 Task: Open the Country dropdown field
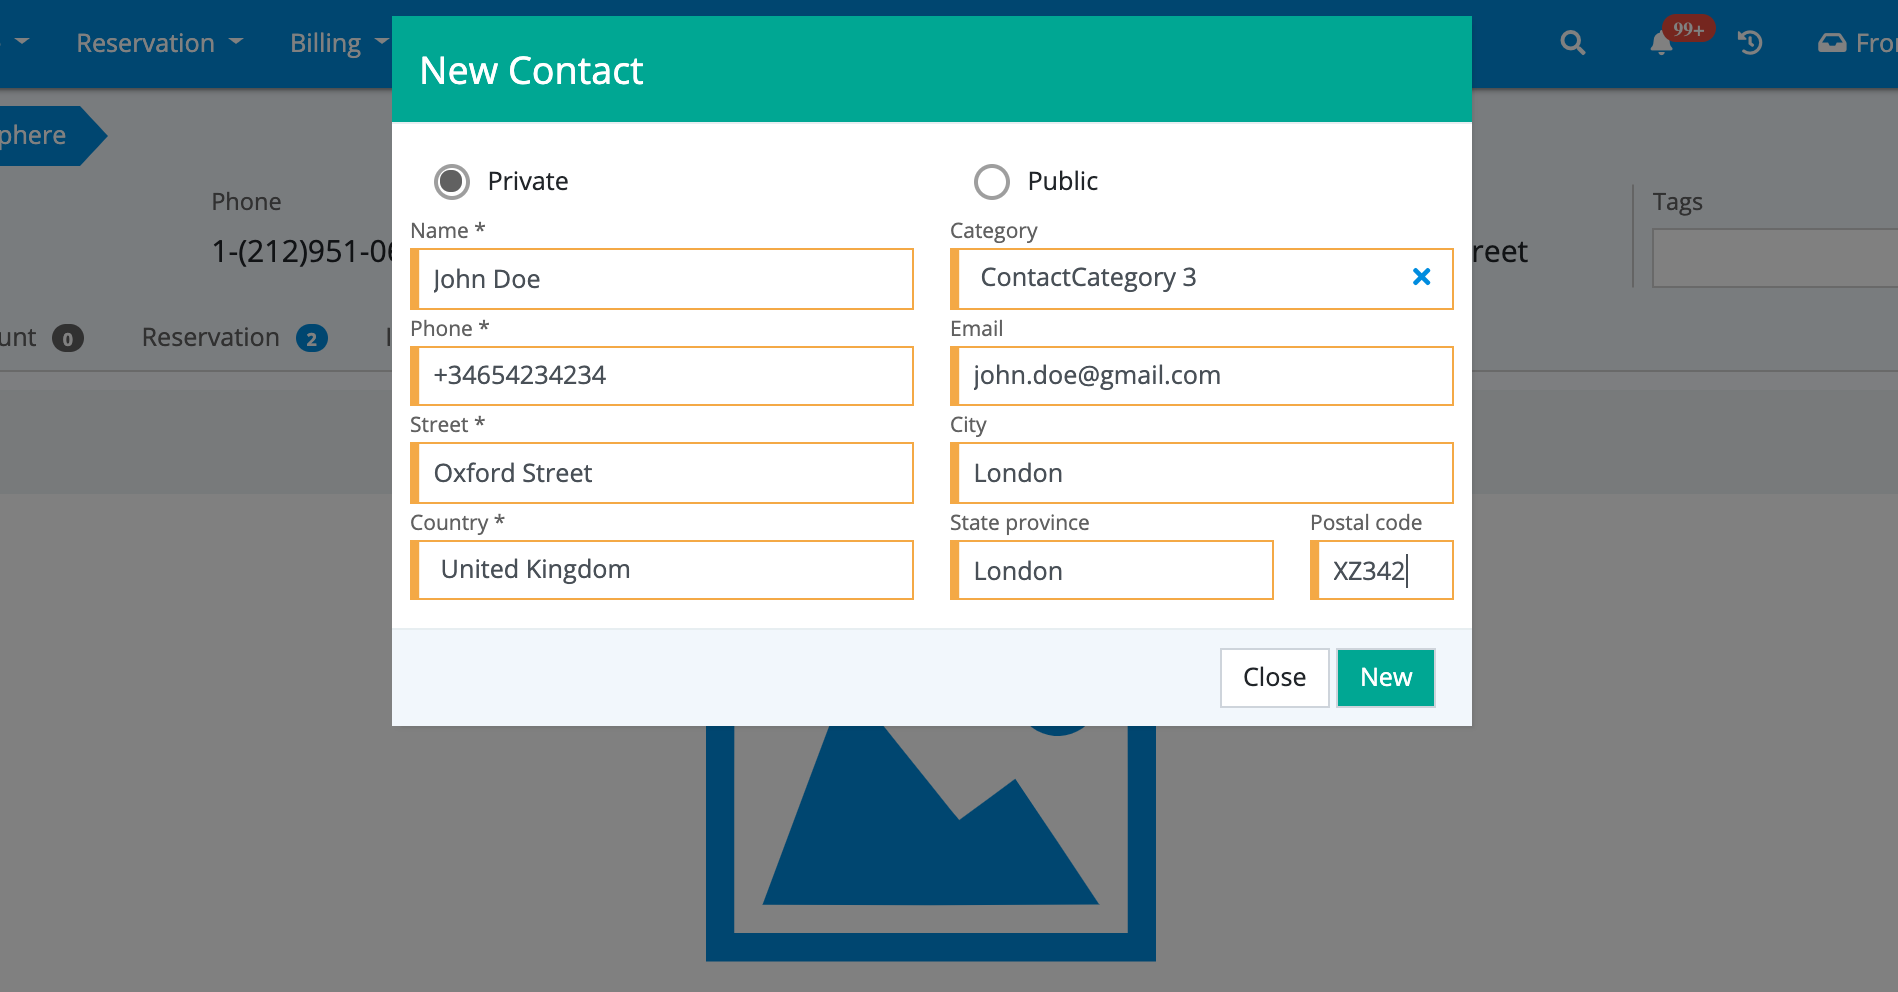click(664, 570)
